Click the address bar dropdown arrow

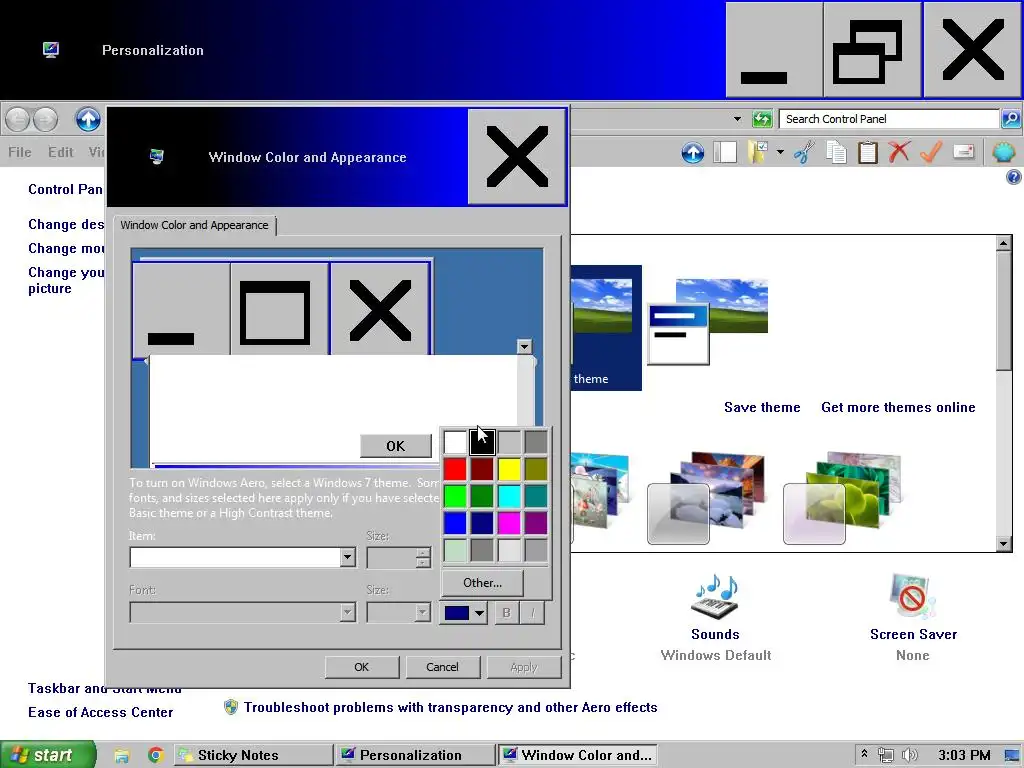tap(737, 119)
